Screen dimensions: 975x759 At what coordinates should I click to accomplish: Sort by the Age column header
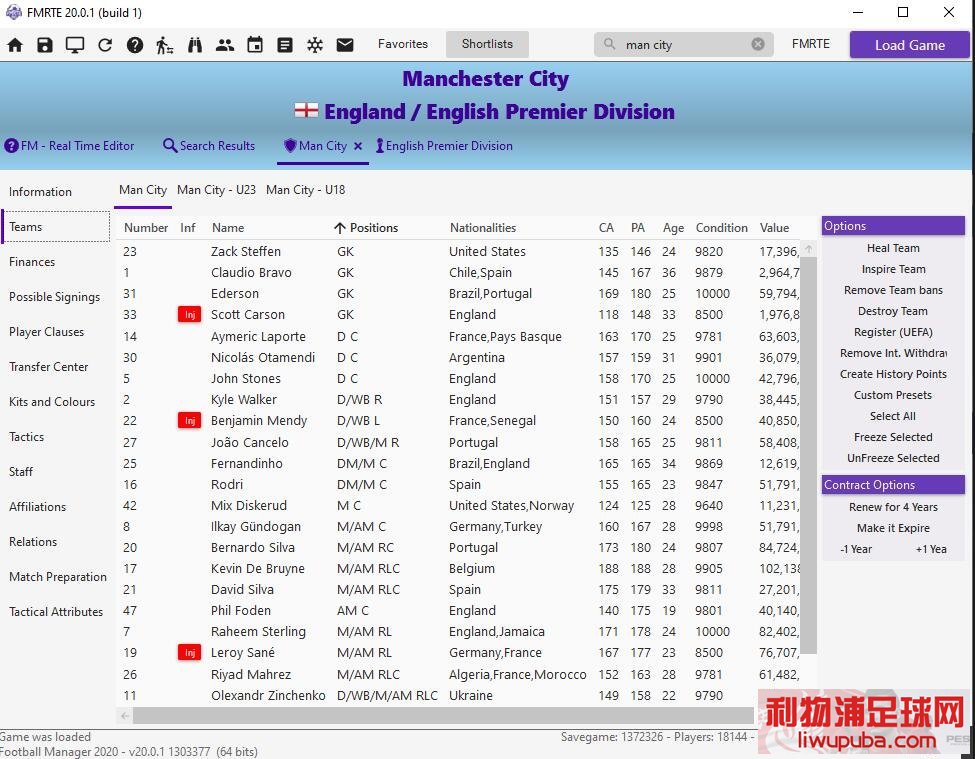(673, 228)
